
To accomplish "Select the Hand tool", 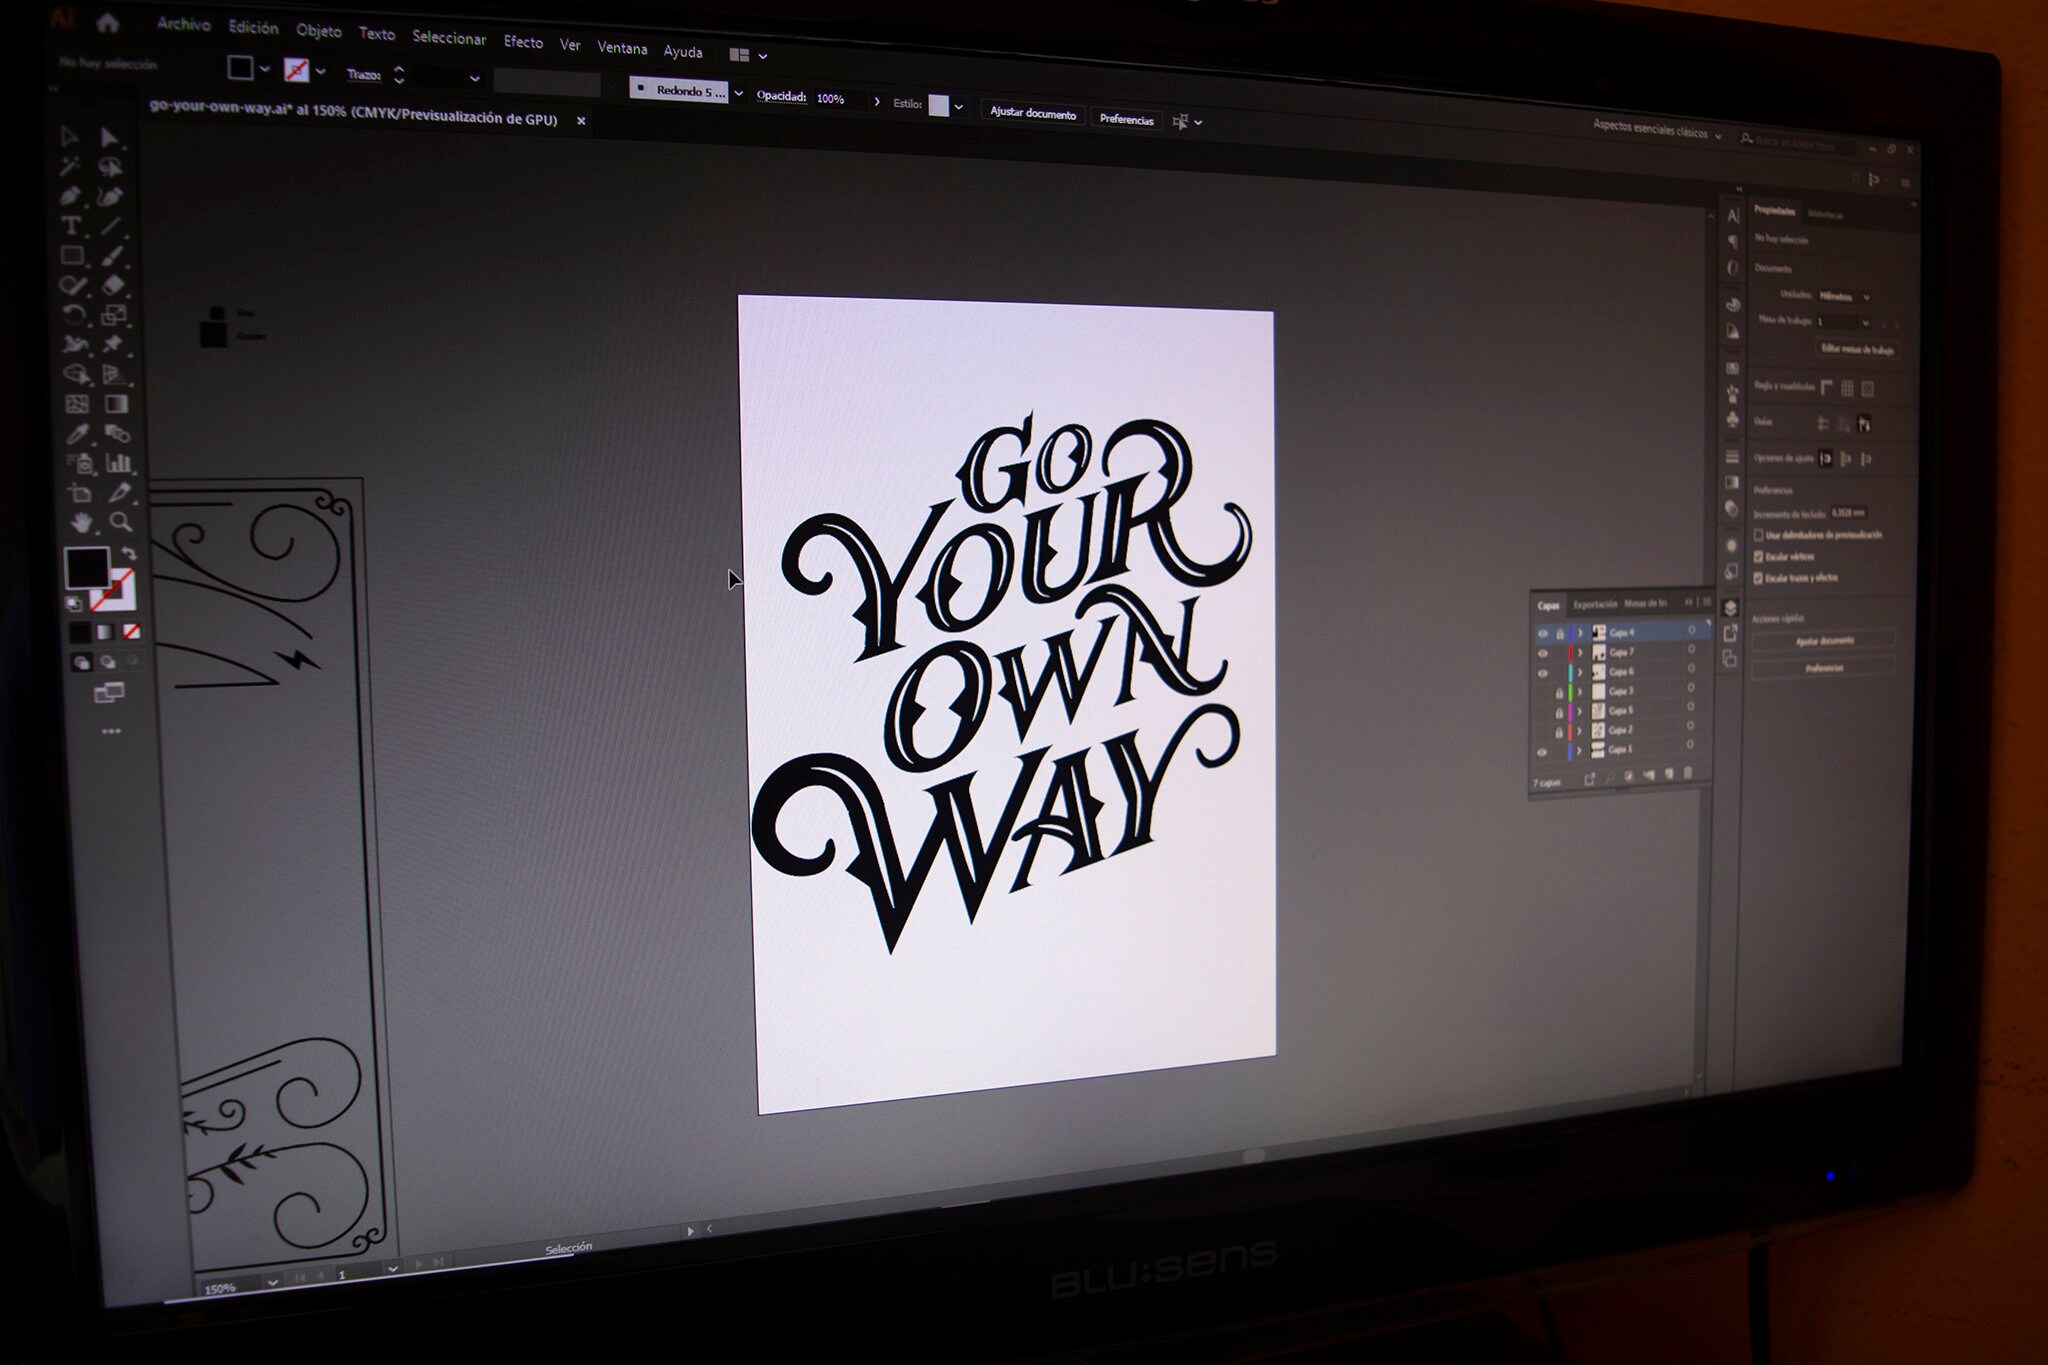I will (x=80, y=520).
